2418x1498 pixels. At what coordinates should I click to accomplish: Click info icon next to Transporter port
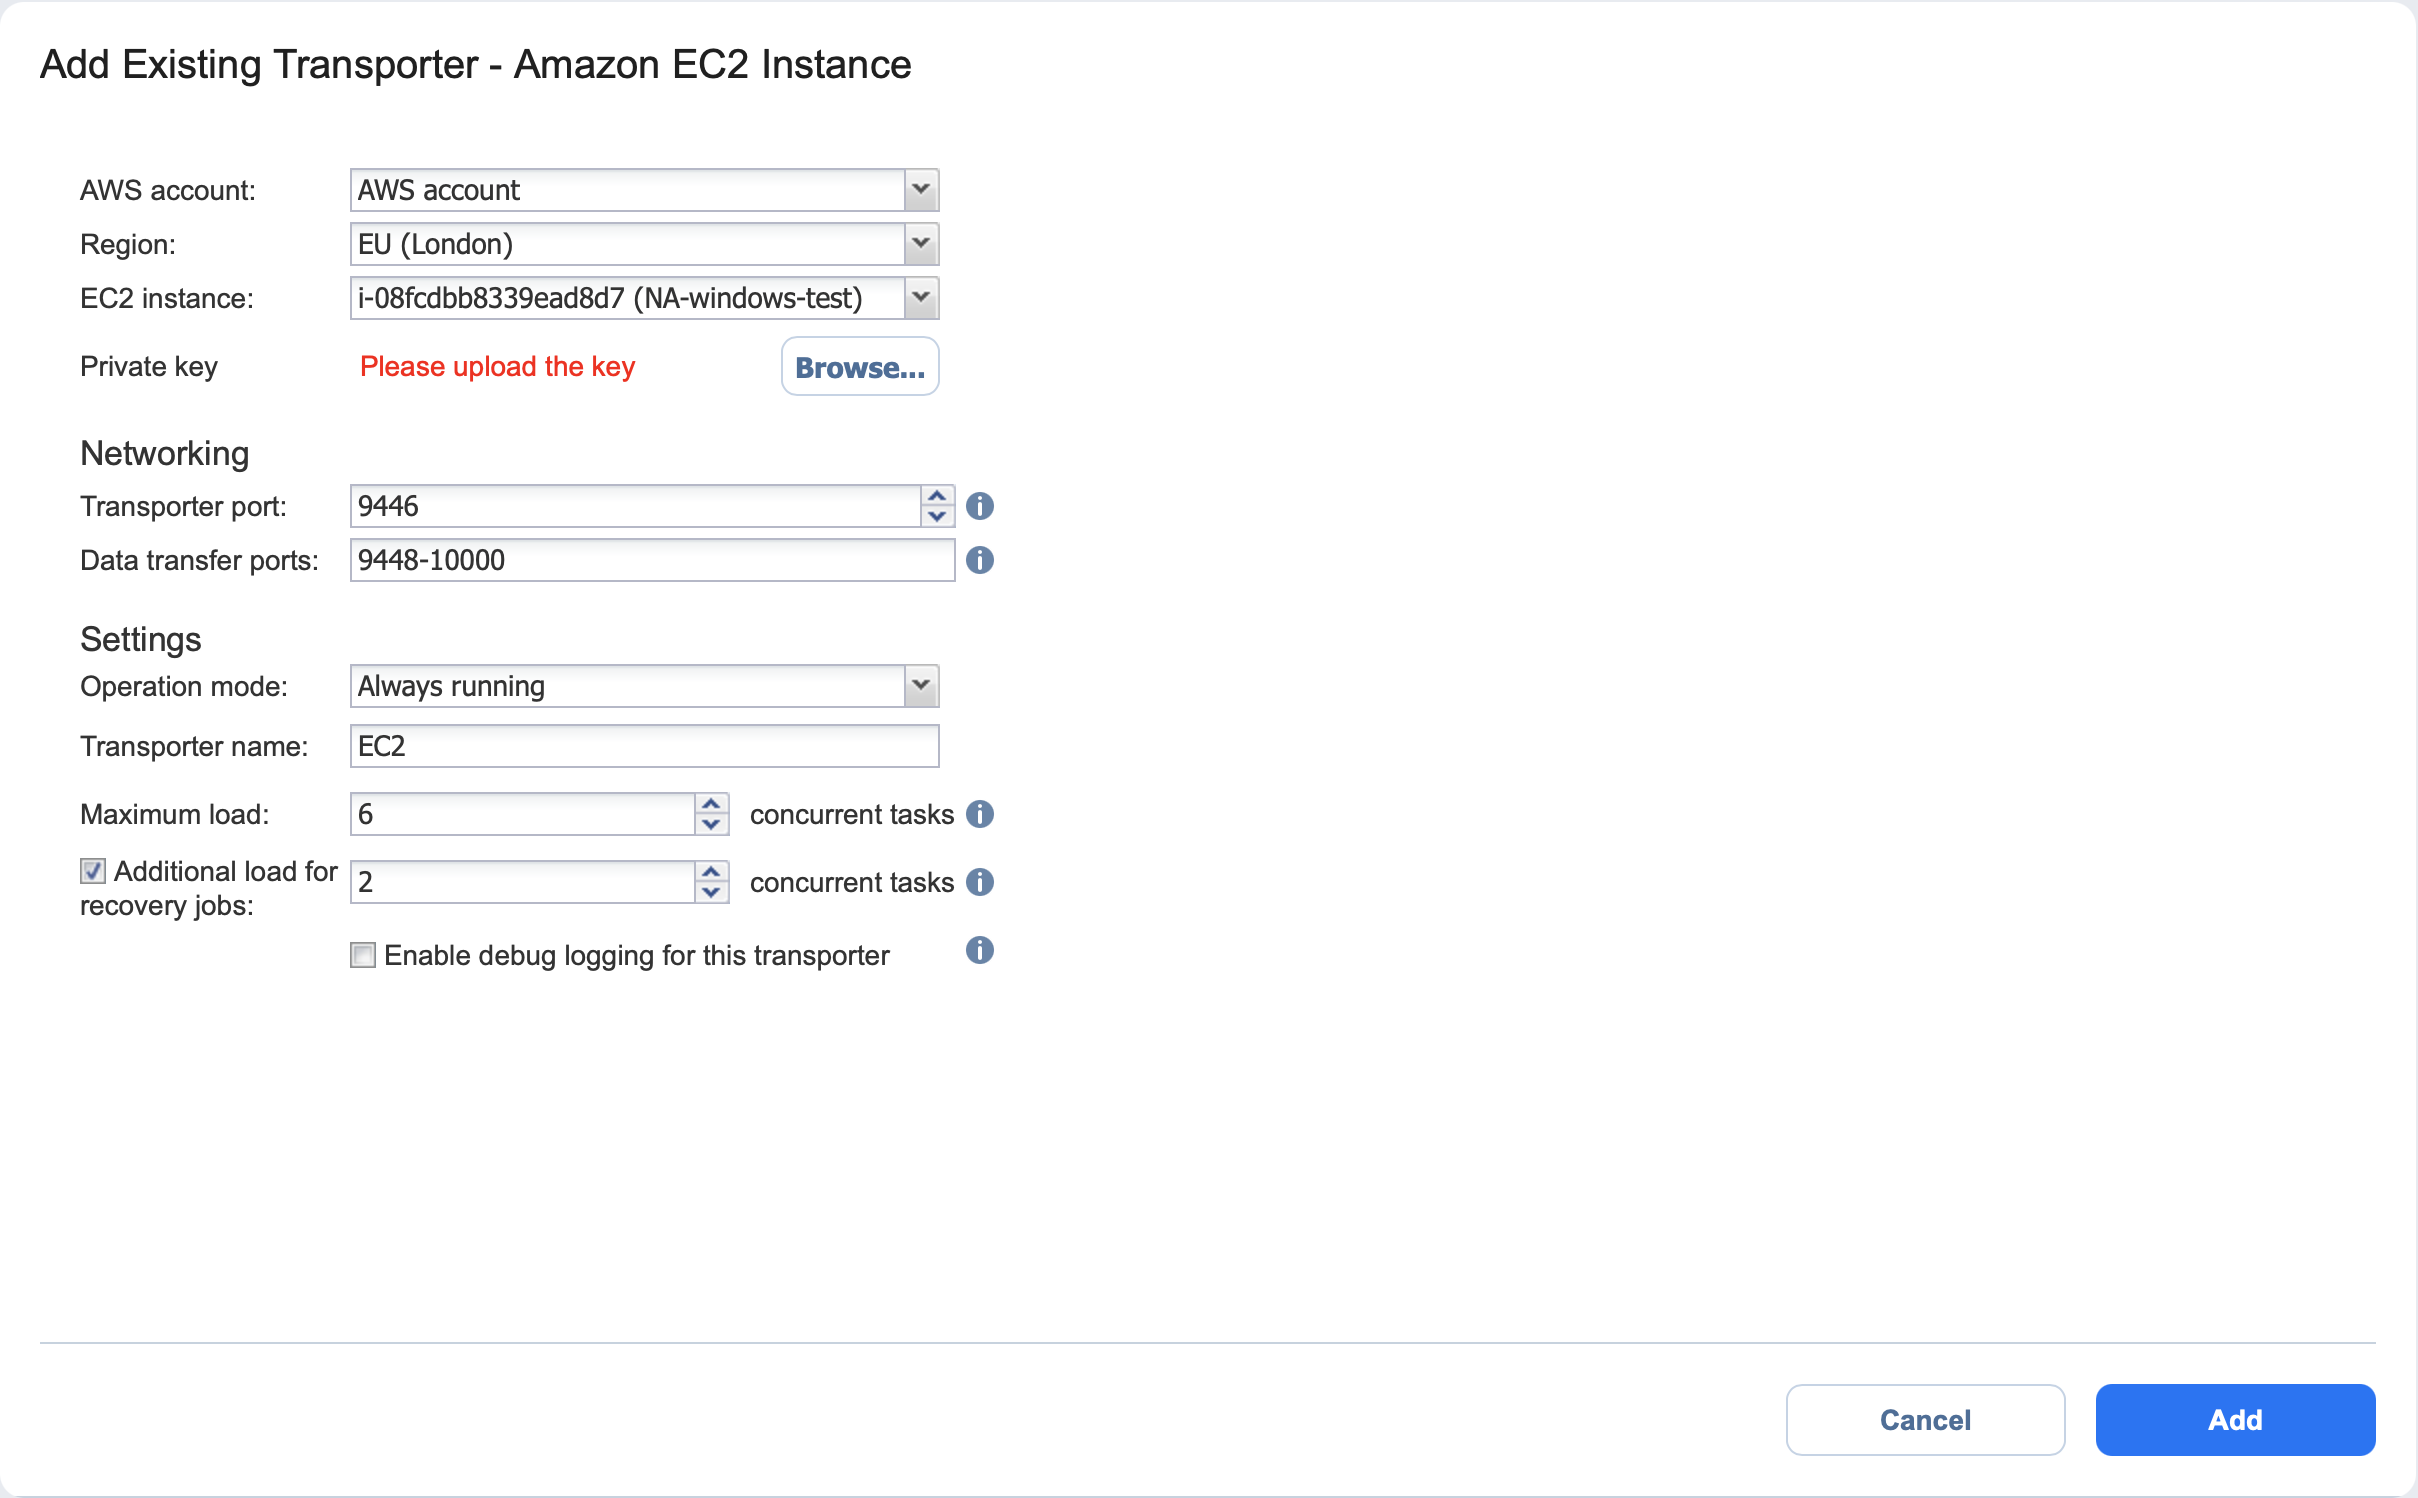979,506
